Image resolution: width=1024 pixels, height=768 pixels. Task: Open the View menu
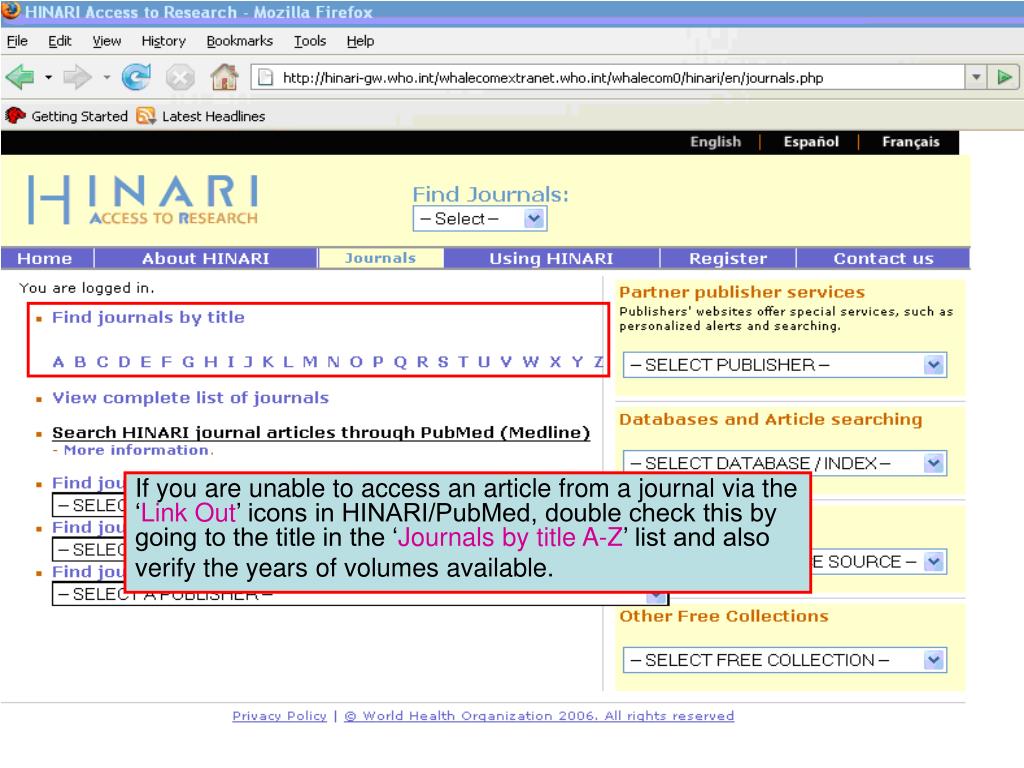(106, 41)
